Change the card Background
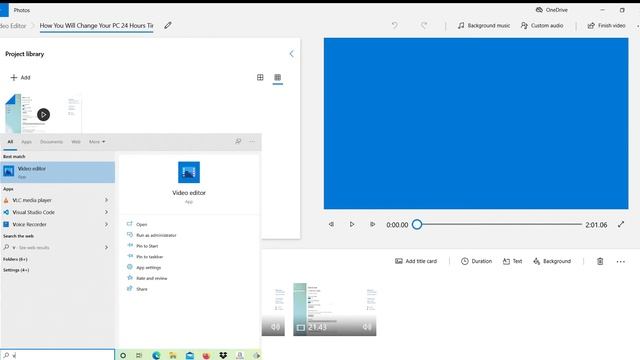Image resolution: width=640 pixels, height=360 pixels. pos(552,261)
